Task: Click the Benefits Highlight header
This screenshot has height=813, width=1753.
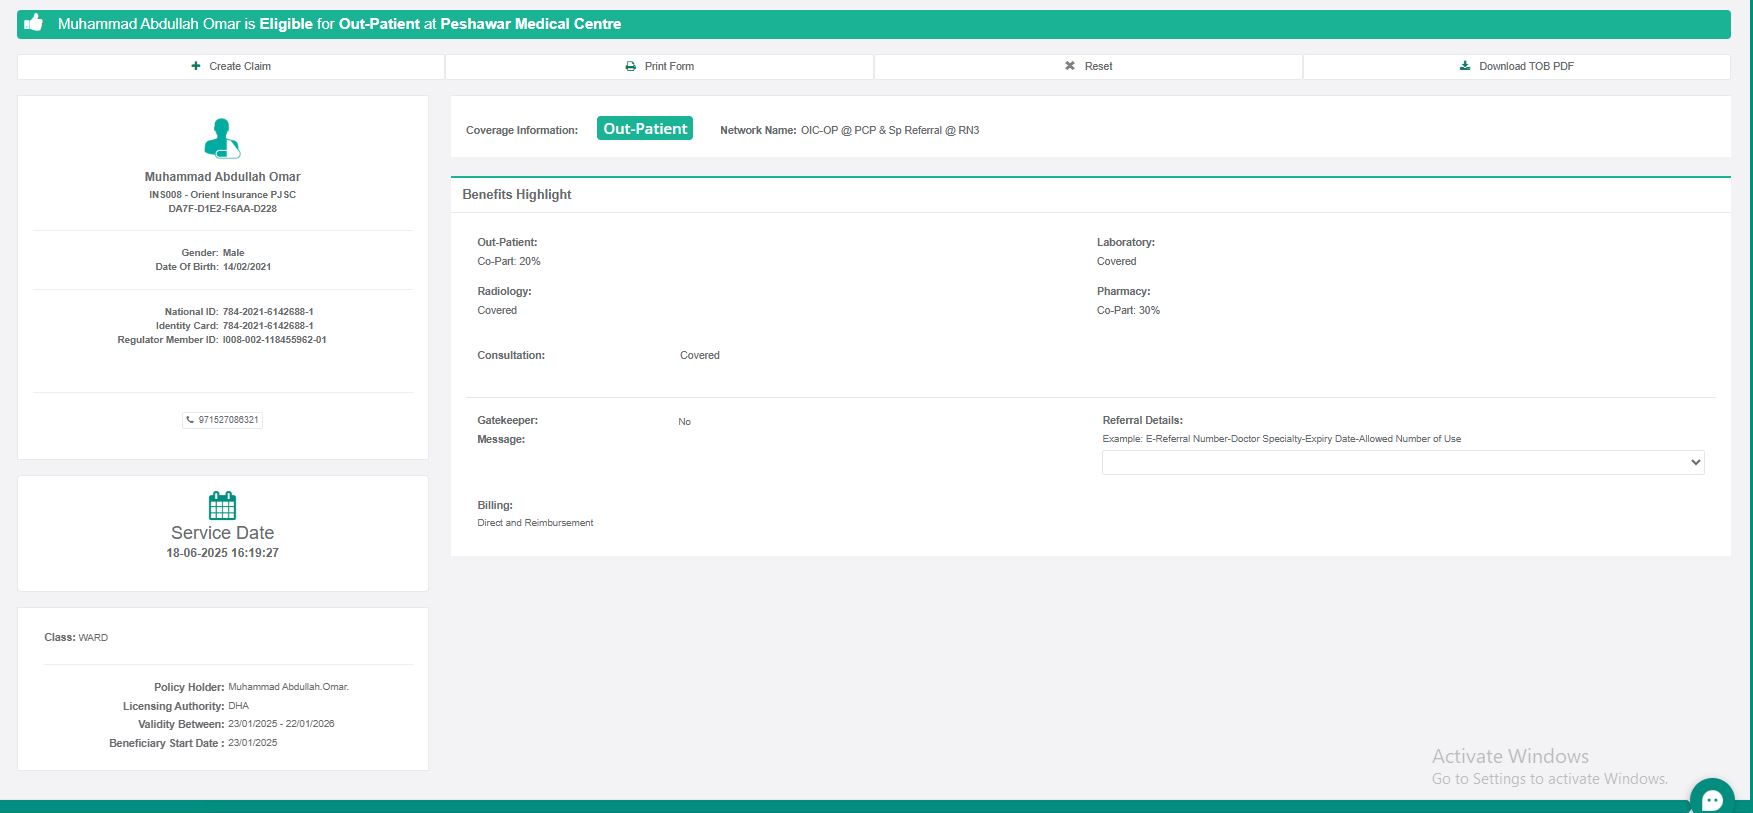Action: pos(517,195)
